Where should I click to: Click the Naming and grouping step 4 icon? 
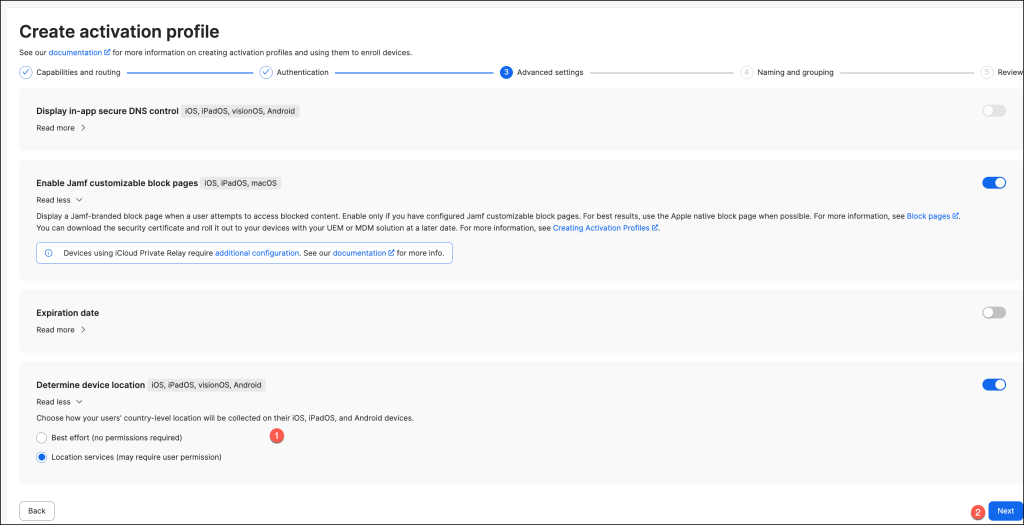746,72
